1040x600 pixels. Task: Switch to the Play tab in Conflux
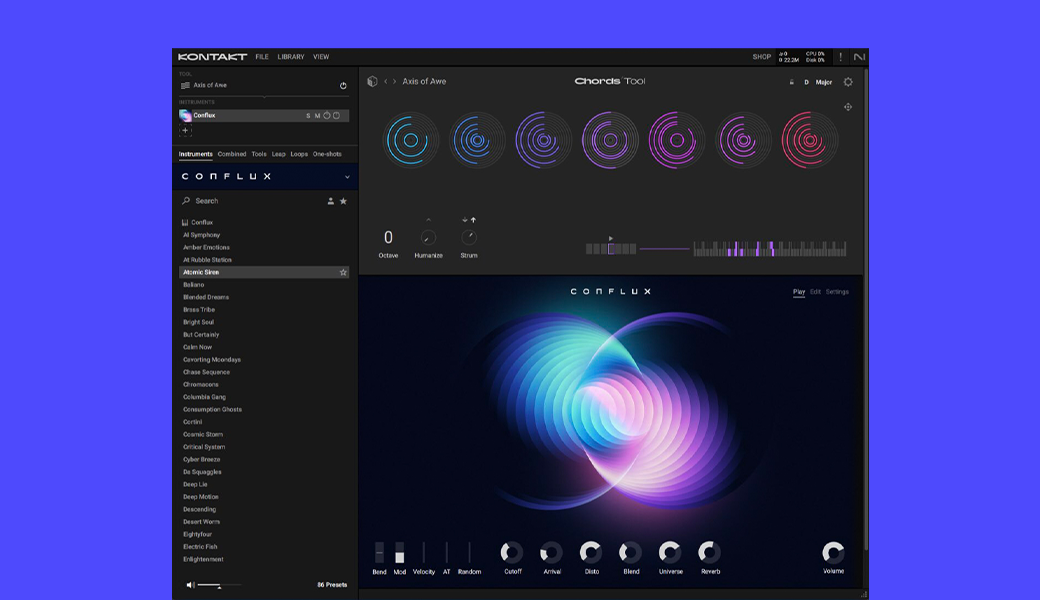[799, 292]
